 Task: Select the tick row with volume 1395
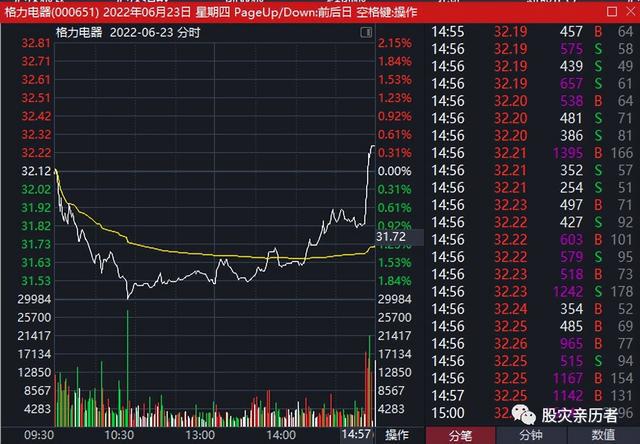tap(532, 153)
